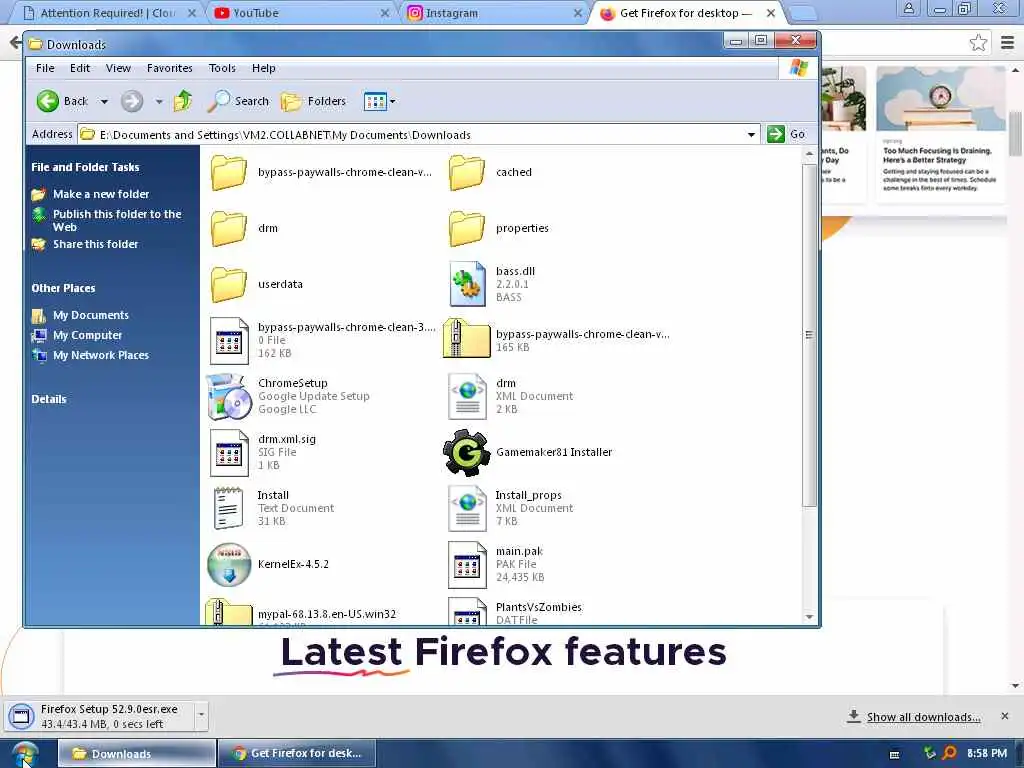Switch to the Instagram browser tab

tap(493, 13)
